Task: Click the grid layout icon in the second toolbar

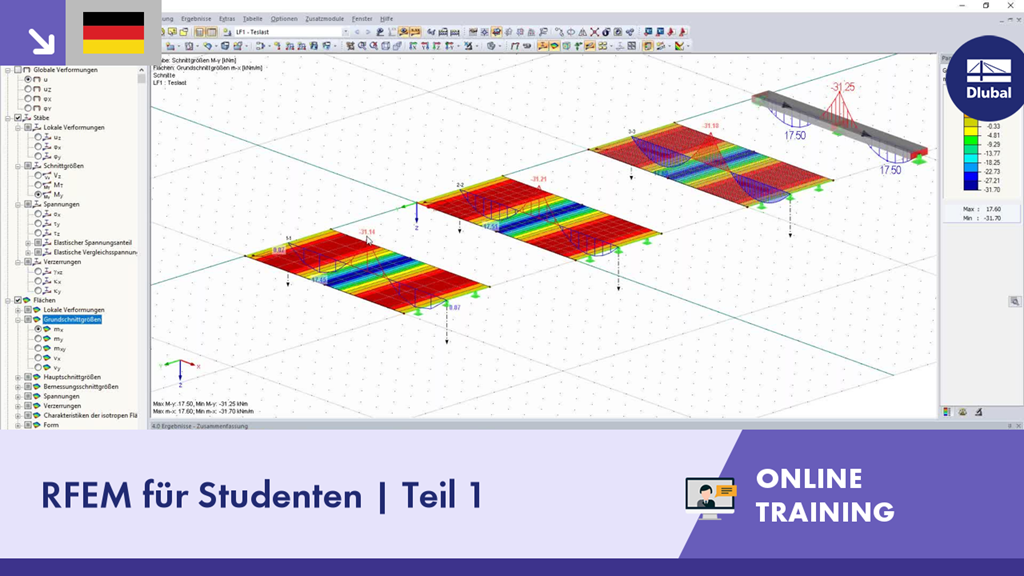Action: point(632,46)
